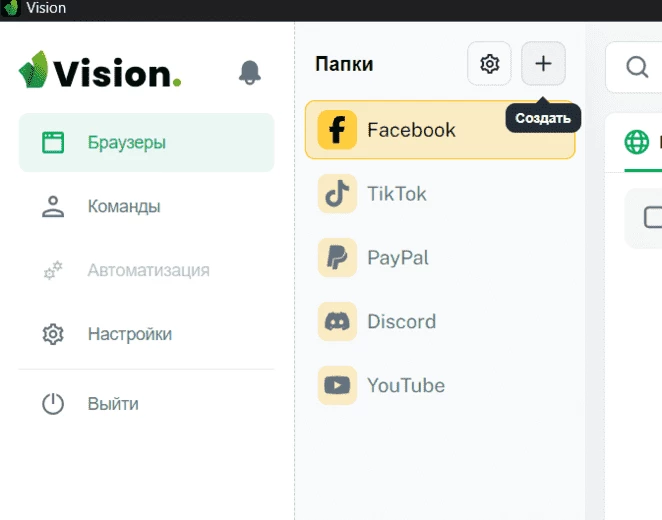662x520 pixels.
Task: Open folder settings gear icon
Action: pyautogui.click(x=489, y=64)
